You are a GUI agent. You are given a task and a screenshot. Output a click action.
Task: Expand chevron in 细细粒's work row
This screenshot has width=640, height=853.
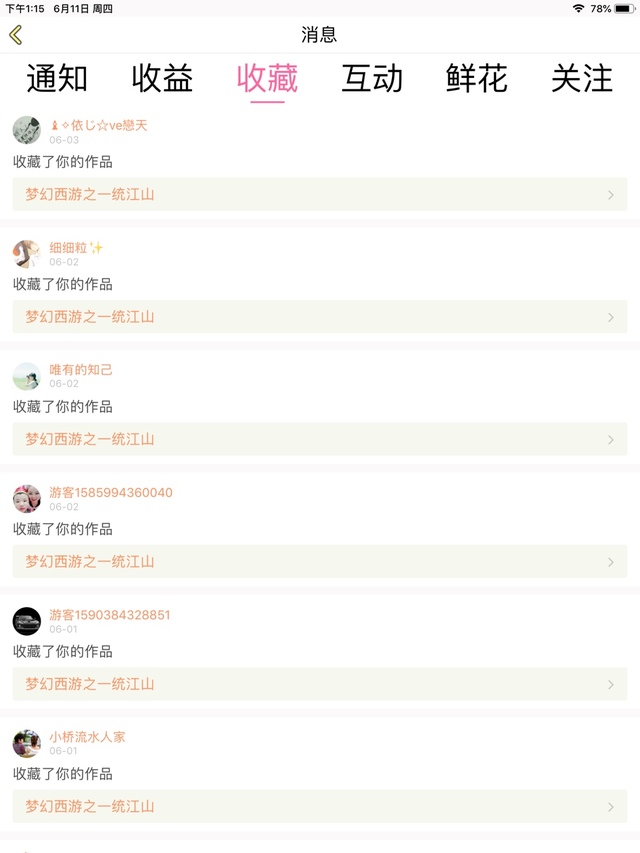click(611, 317)
